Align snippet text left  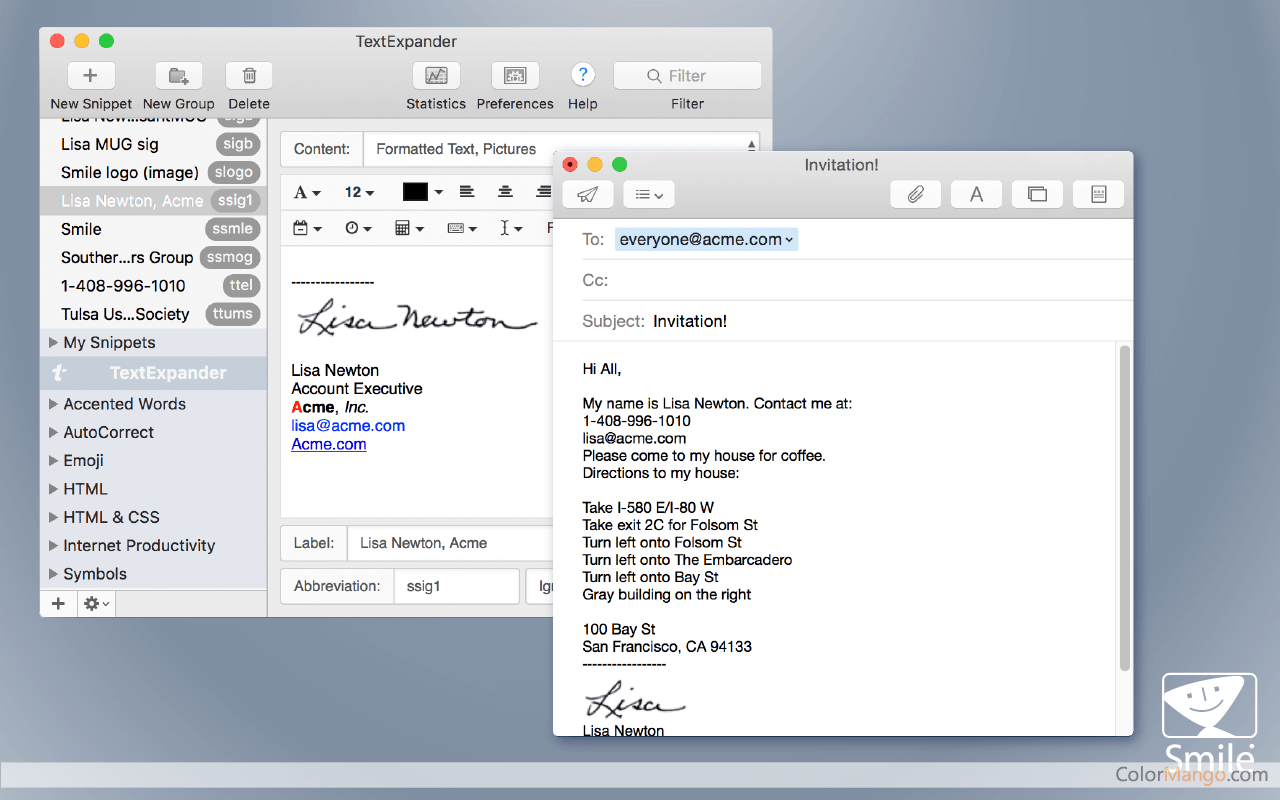tap(467, 192)
